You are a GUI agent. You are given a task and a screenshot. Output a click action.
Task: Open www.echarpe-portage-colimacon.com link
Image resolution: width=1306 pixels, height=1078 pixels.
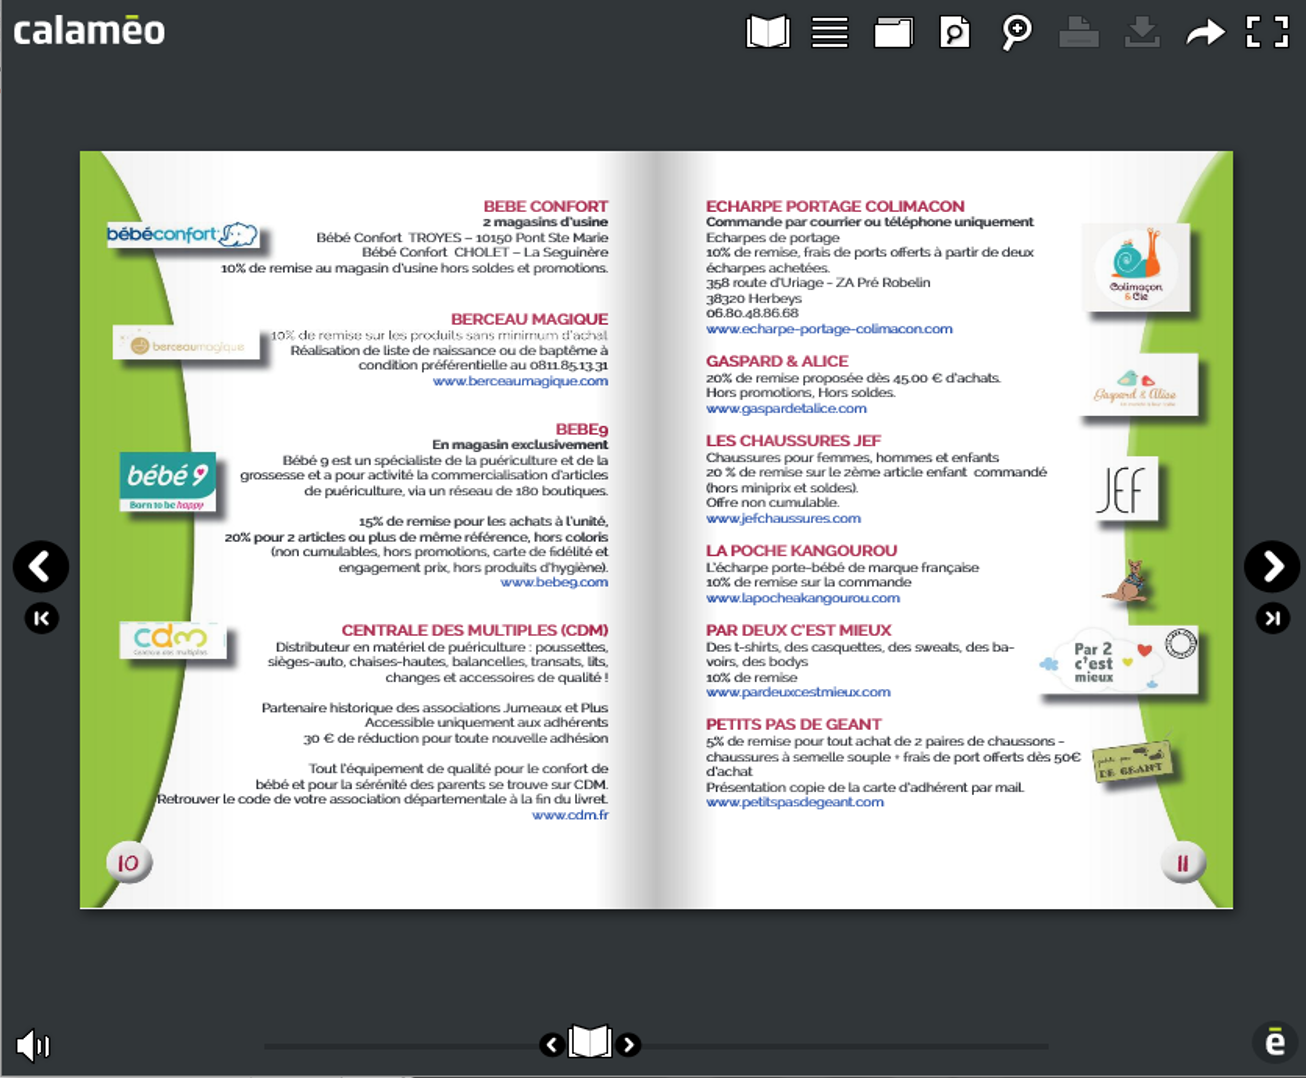click(x=829, y=329)
